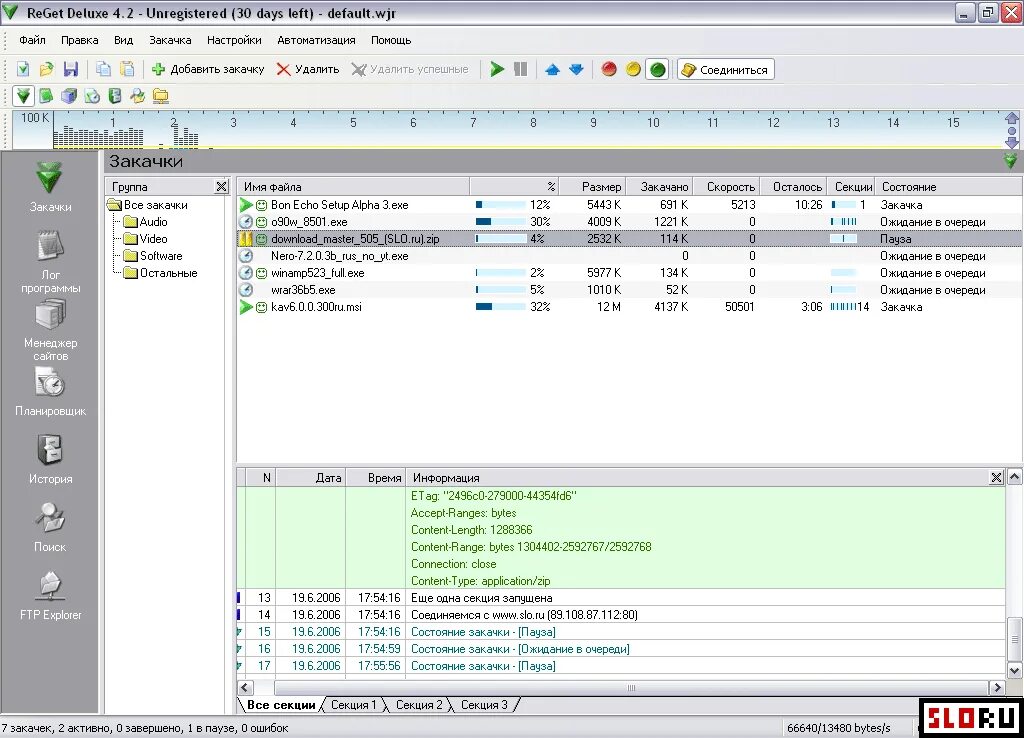Click Удалить in the toolbar
1024x738 pixels.
coord(308,69)
